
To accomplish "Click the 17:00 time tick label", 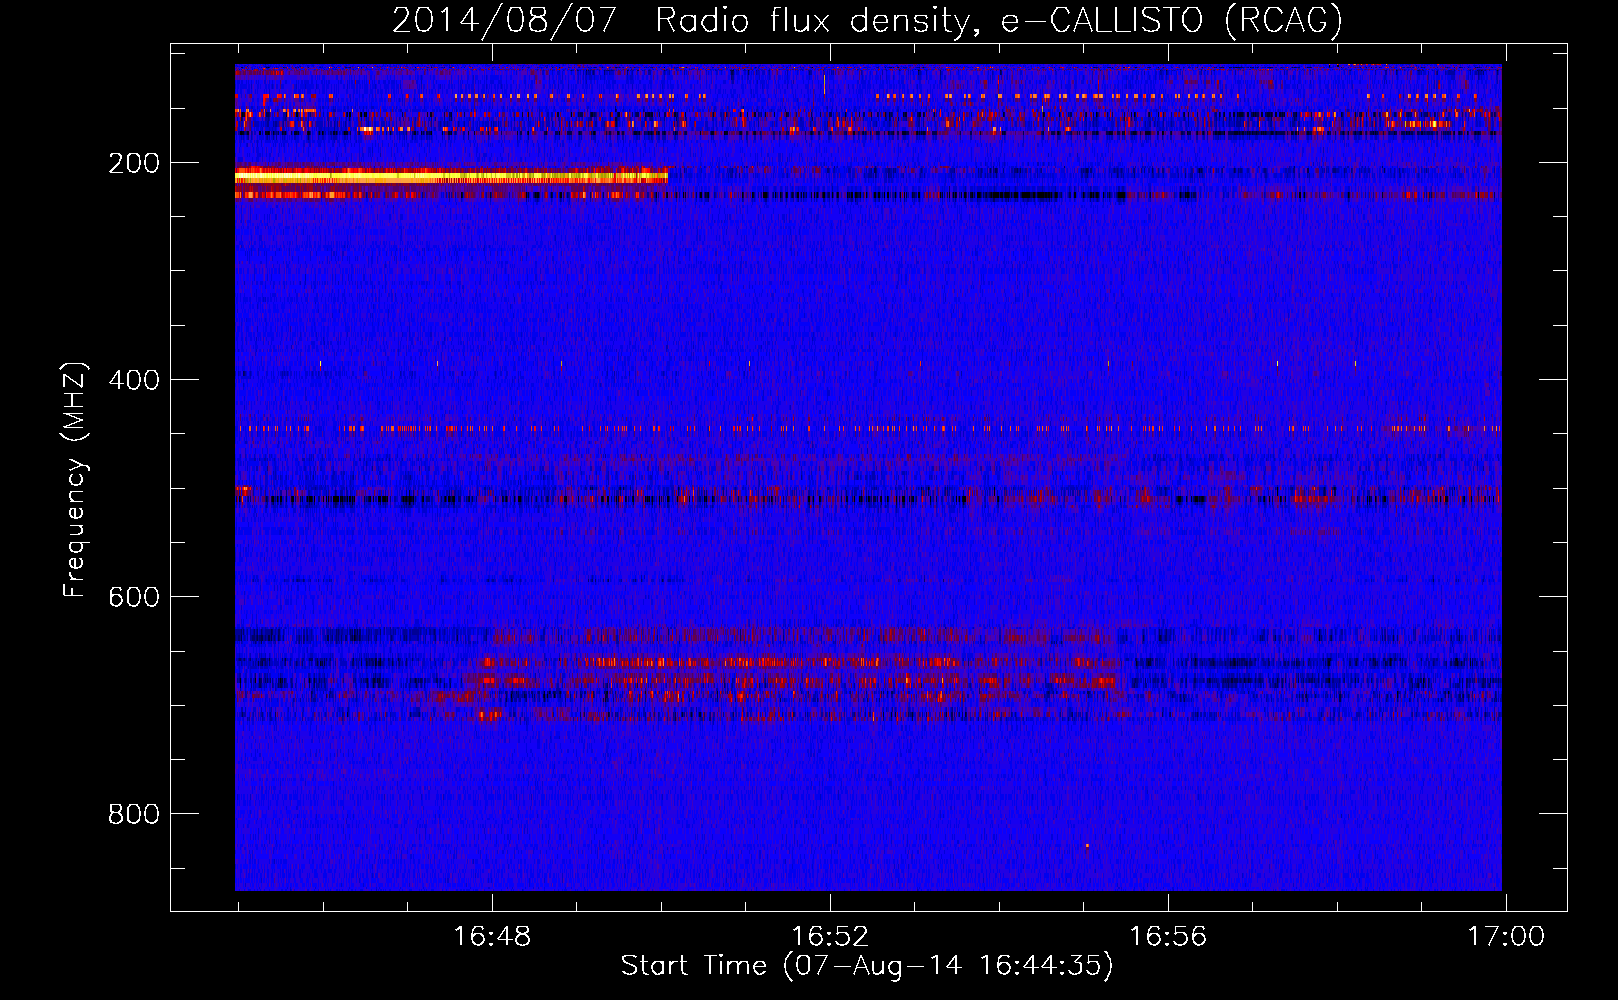I will (x=1506, y=937).
